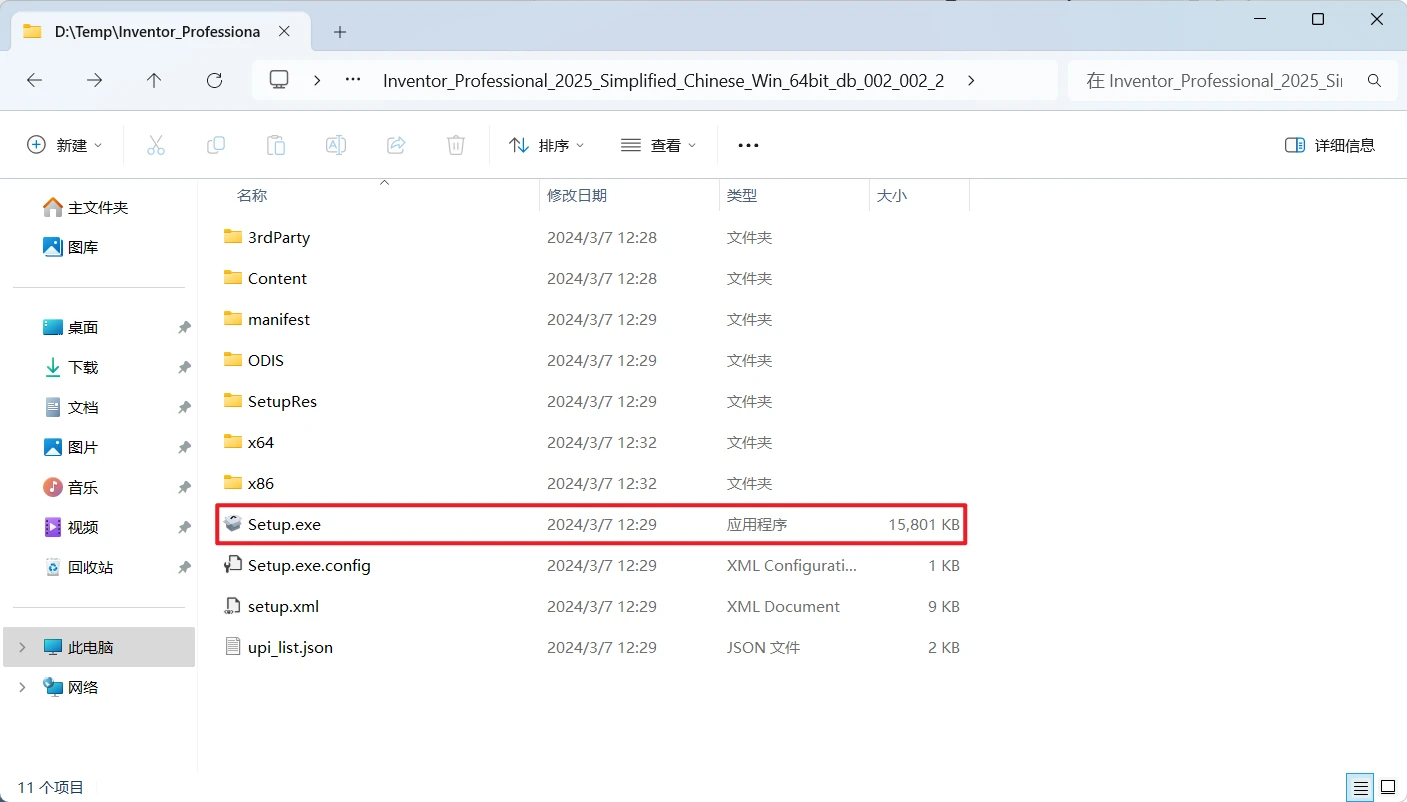Expand the 网络 tree node arrow
Screen dimensions: 1407x802
pos(22,687)
